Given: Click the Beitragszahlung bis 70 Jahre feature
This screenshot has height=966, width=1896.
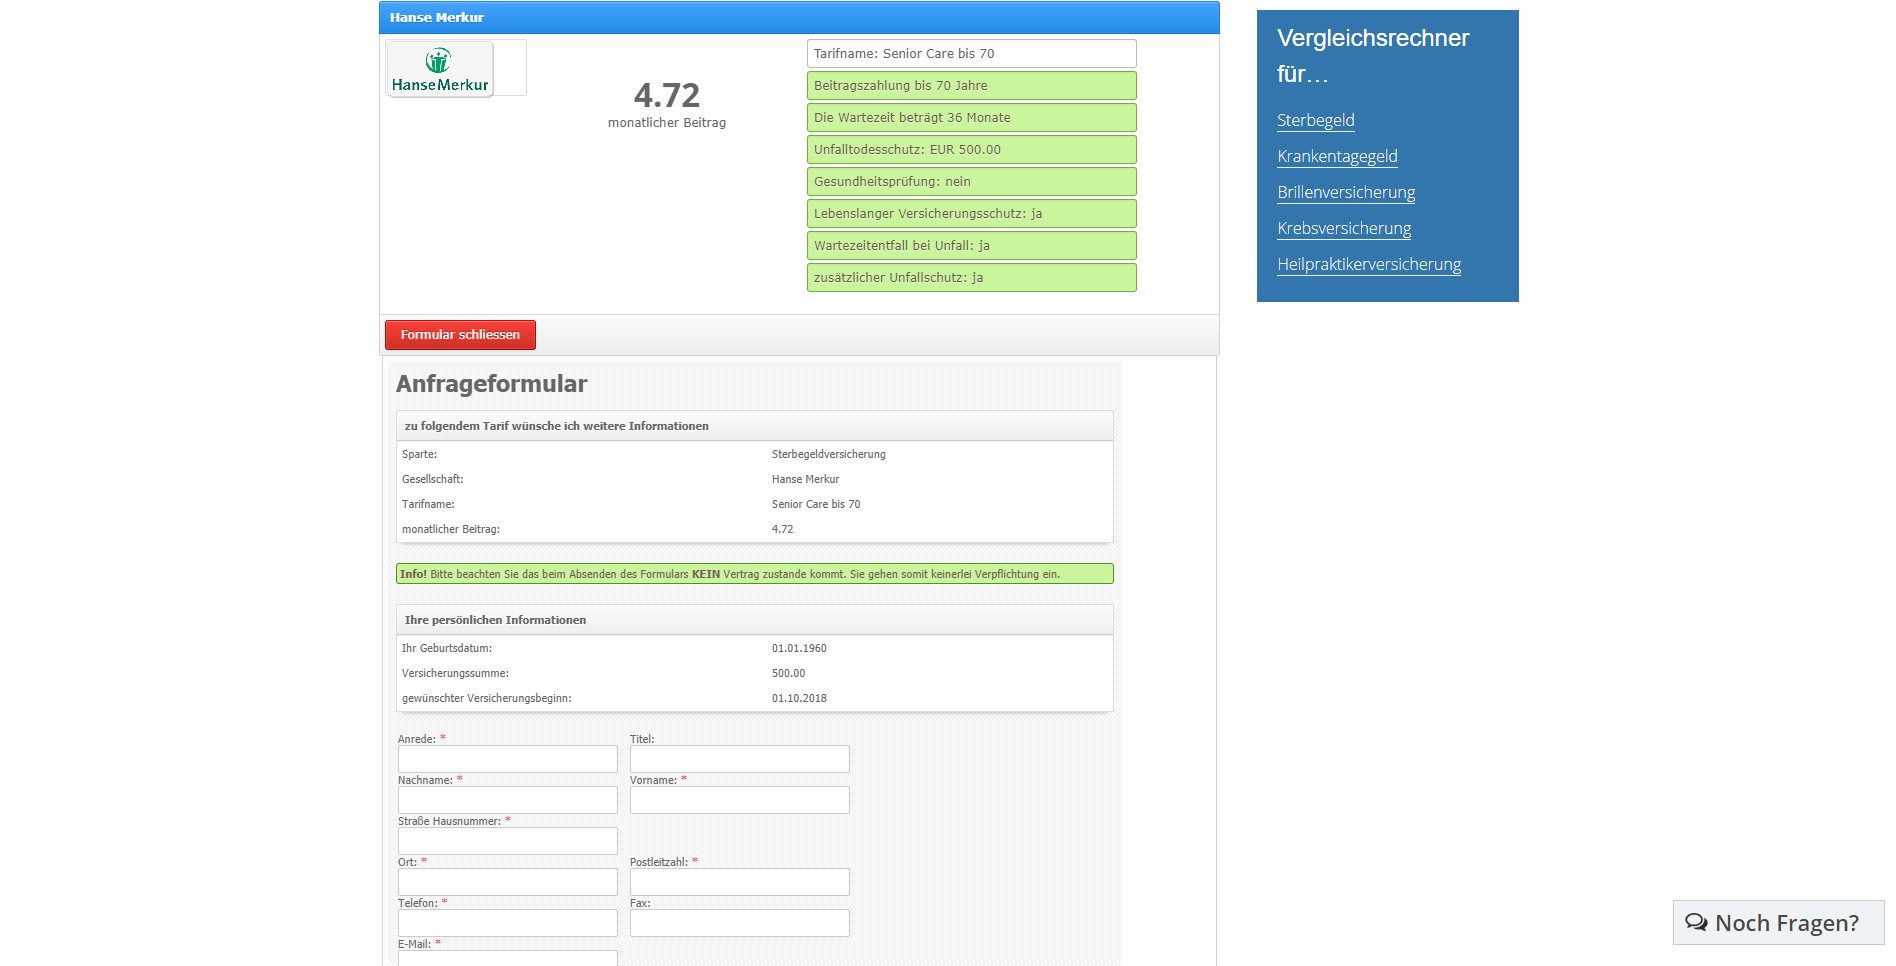Looking at the screenshot, I should point(972,86).
